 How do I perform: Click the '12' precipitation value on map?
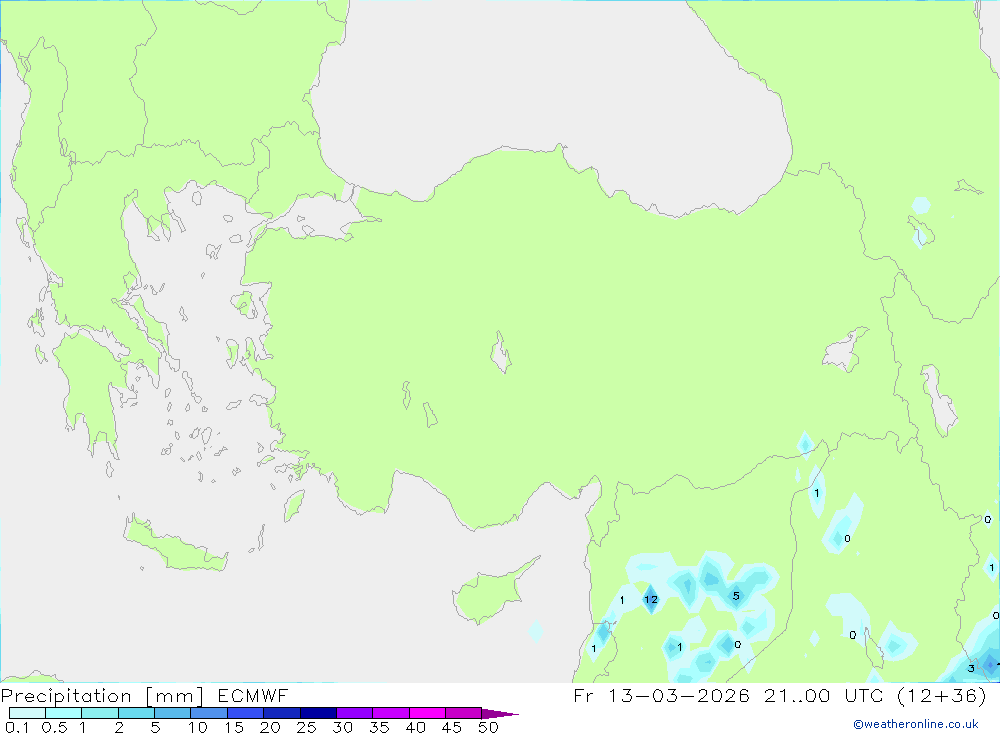(x=651, y=599)
